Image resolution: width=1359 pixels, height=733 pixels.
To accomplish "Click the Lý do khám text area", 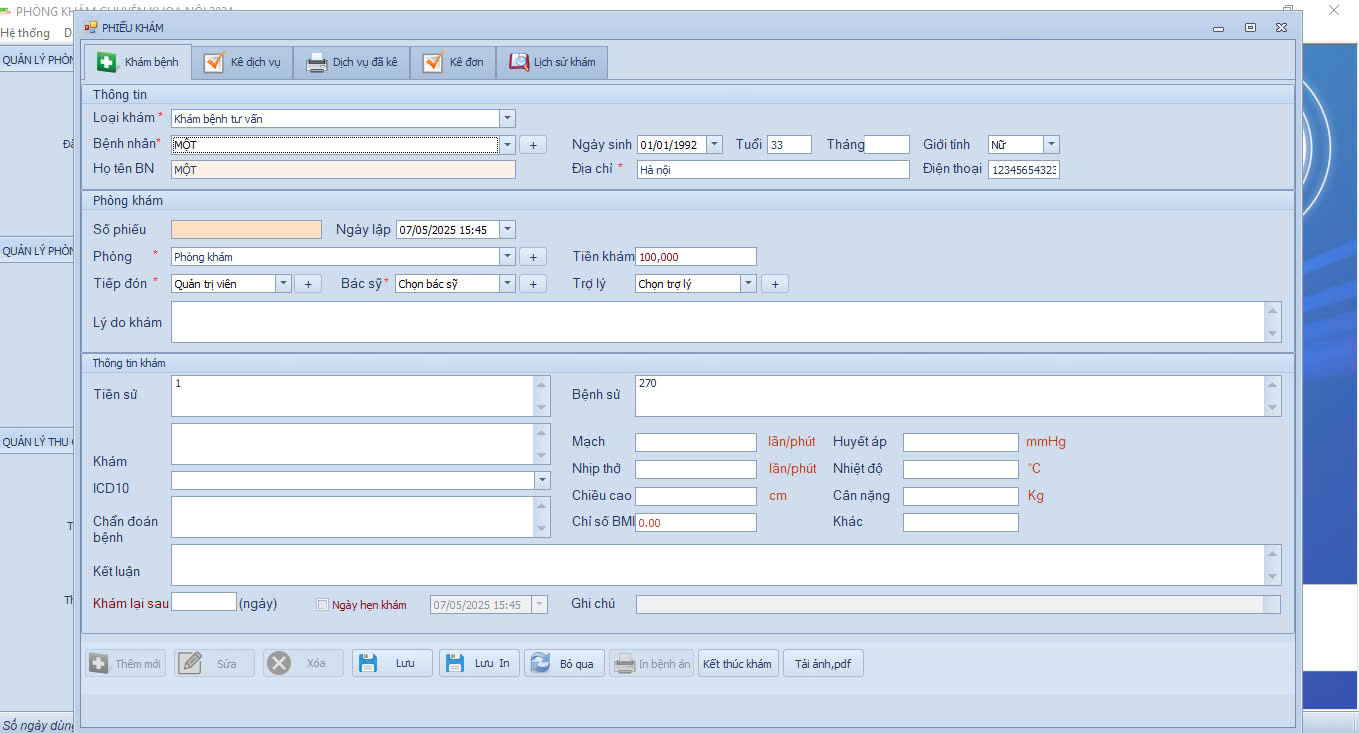I will 726,322.
